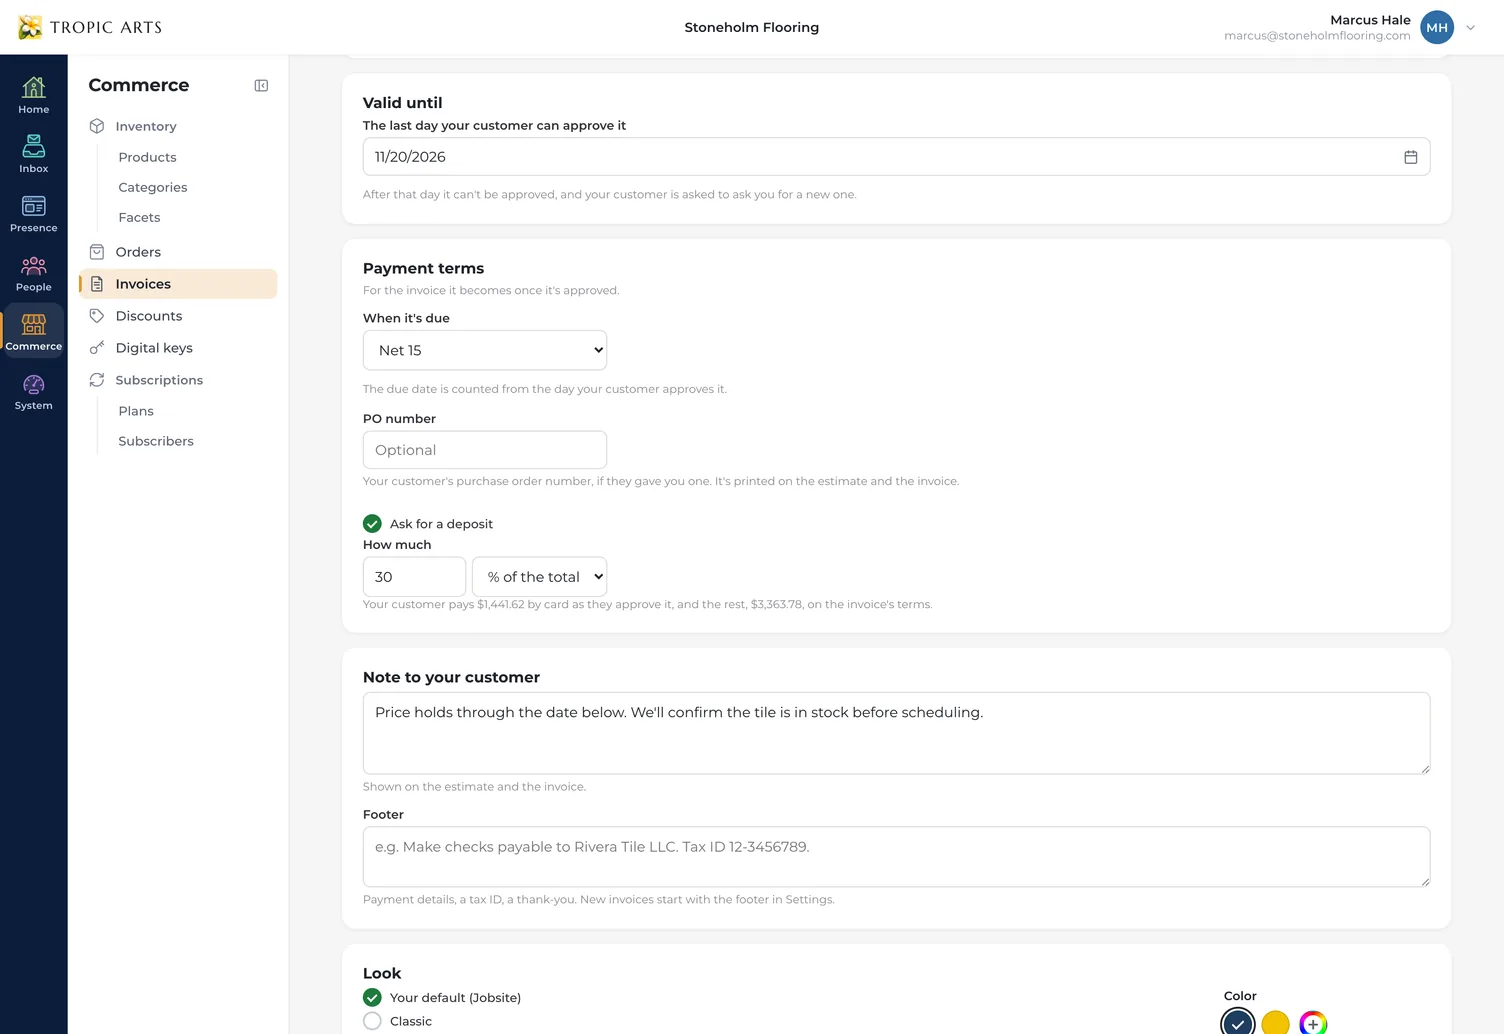1504x1034 pixels.
Task: Uncheck Ask for a deposit
Action: tap(372, 524)
